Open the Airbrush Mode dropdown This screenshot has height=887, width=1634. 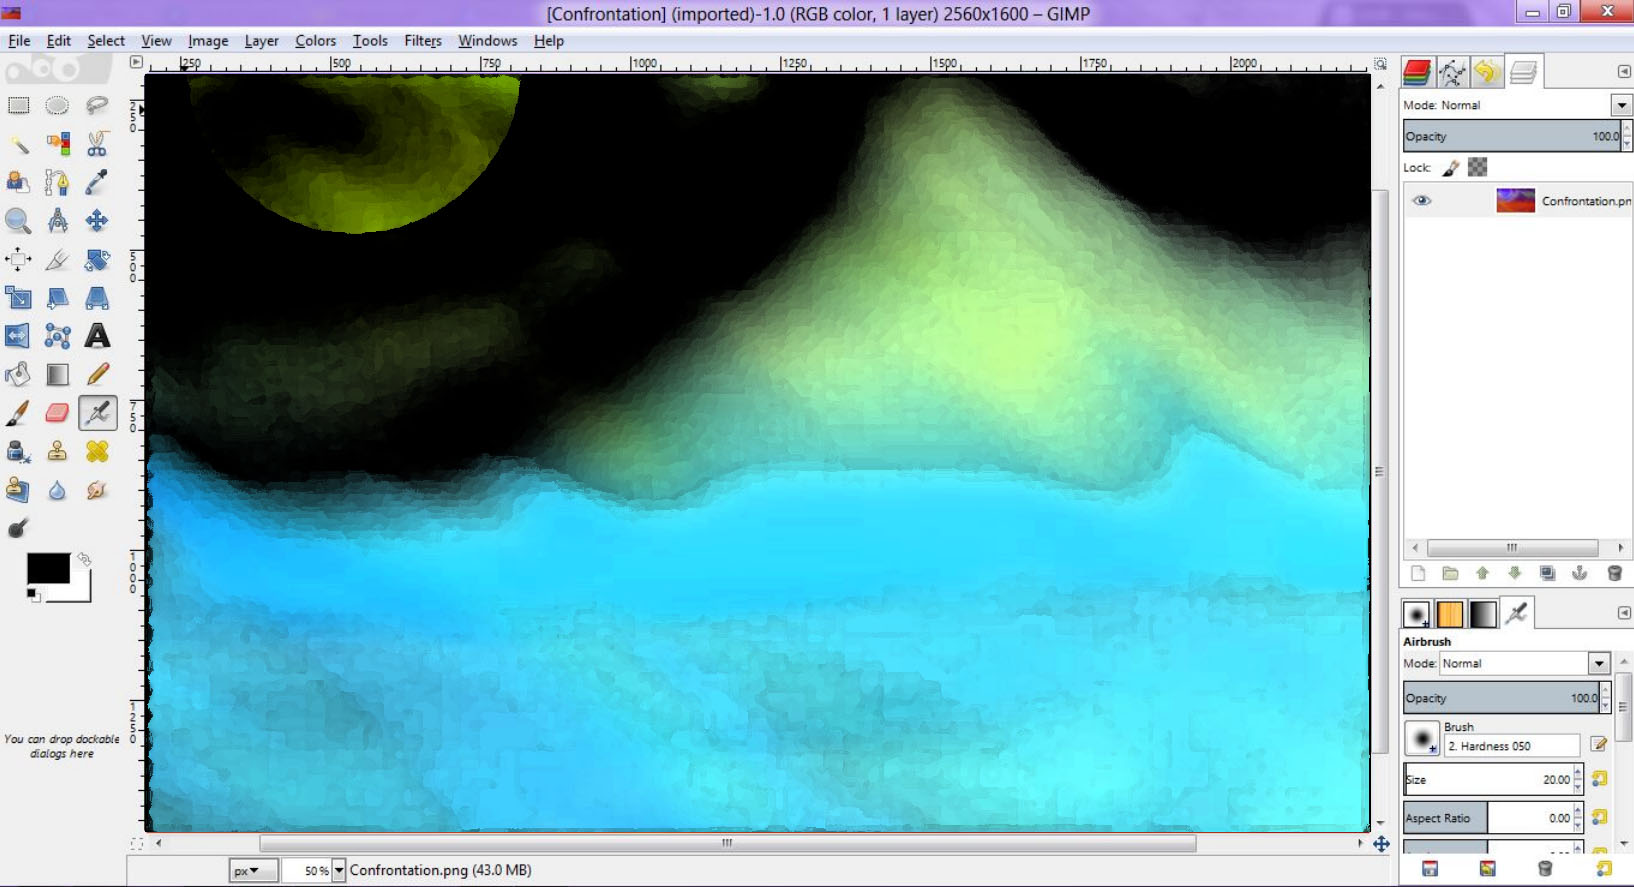1598,664
